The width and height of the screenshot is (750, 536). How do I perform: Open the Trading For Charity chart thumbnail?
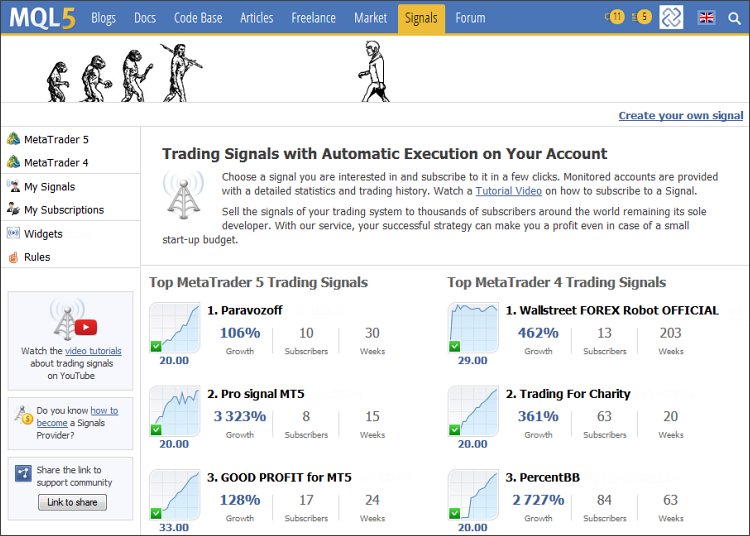click(x=473, y=411)
